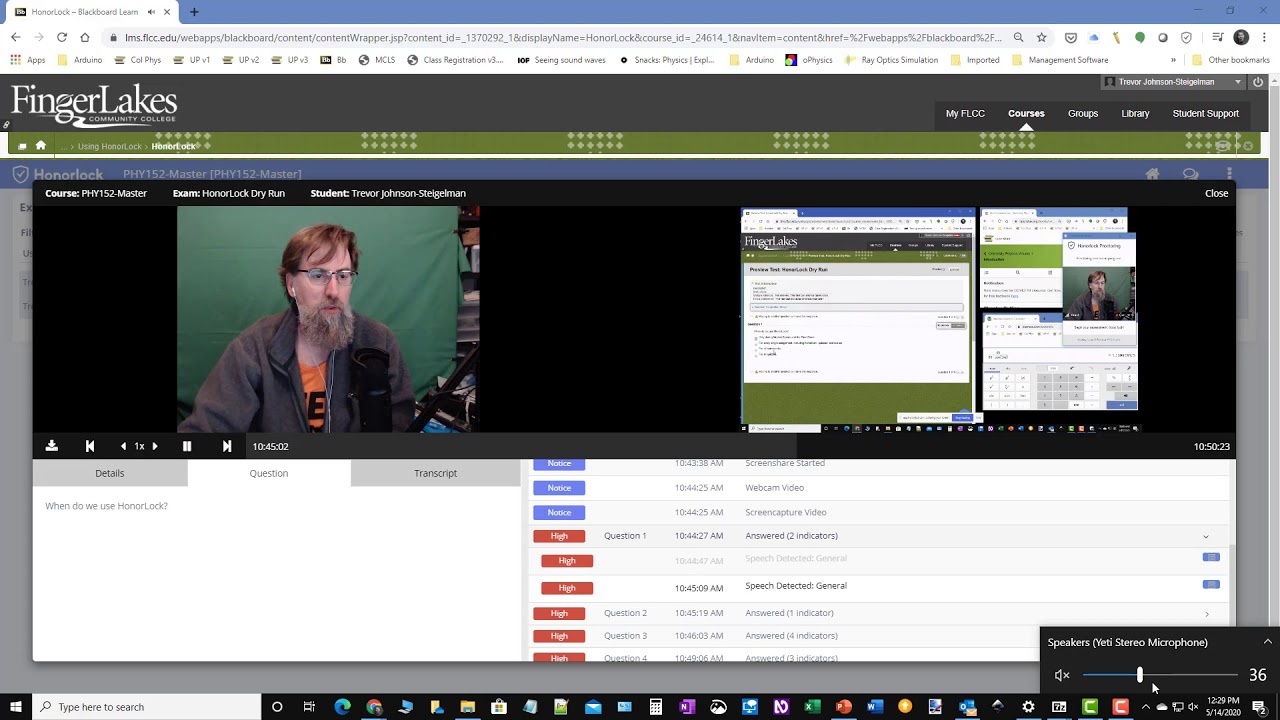Decrease playback speed with left arrow
This screenshot has width=1280, height=720.
124,446
